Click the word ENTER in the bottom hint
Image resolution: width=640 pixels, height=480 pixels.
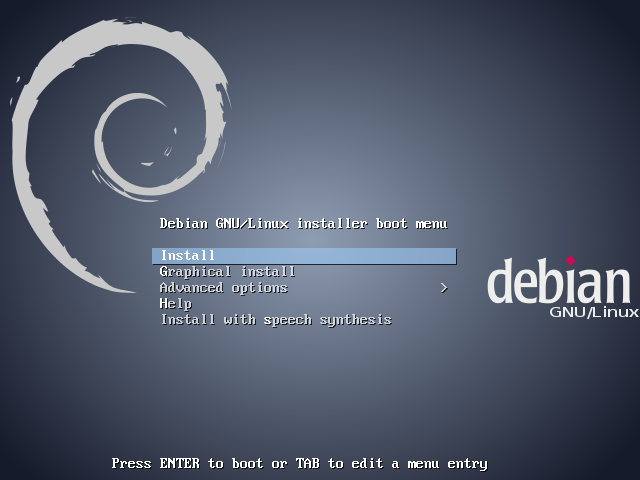coord(179,464)
